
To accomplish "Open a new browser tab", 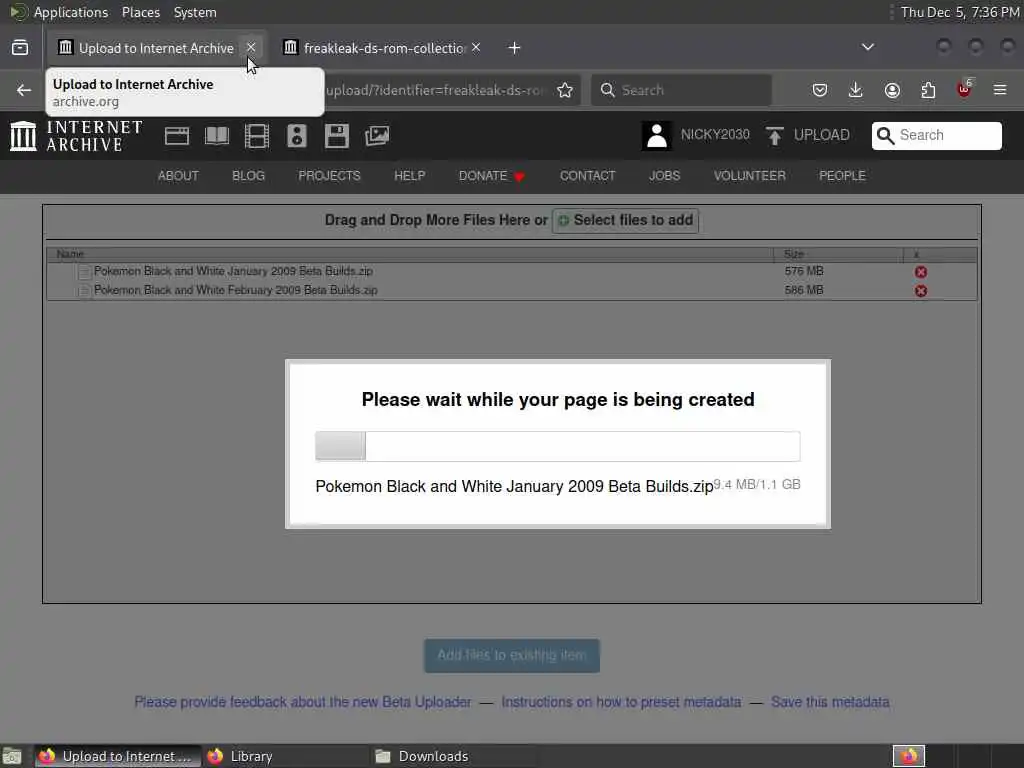I will pyautogui.click(x=515, y=48).
